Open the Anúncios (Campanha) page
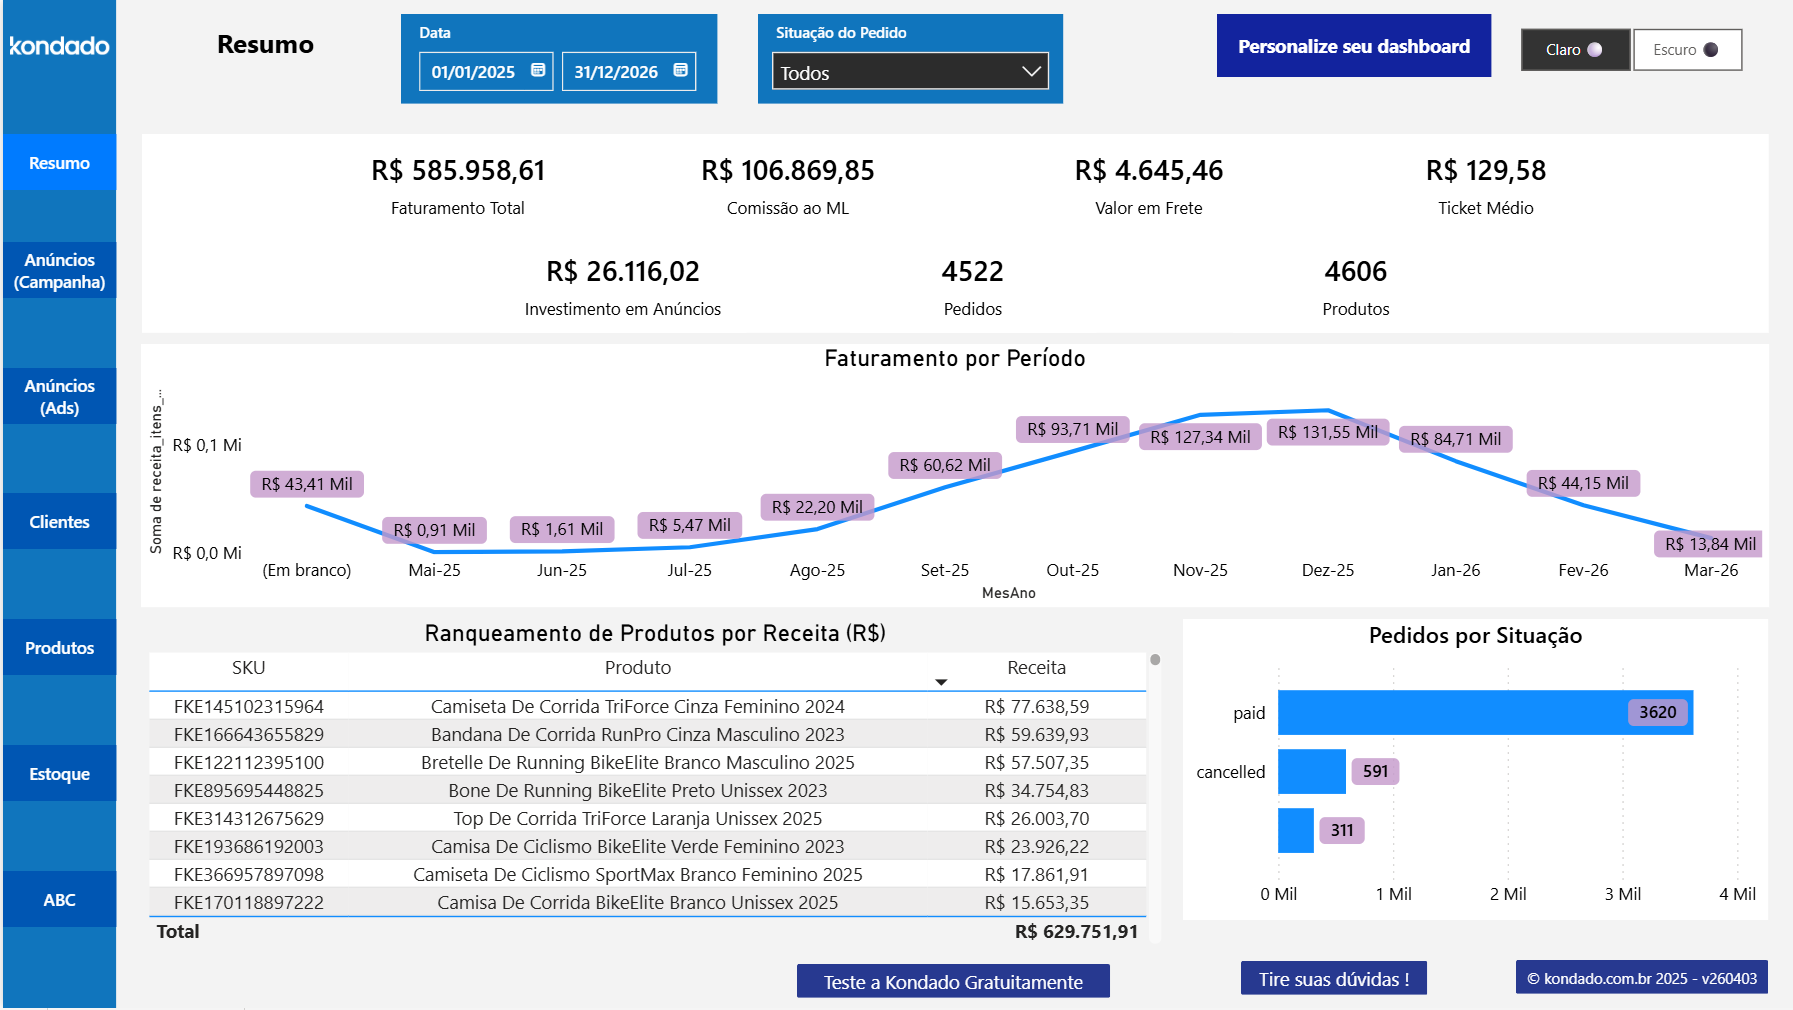 [59, 271]
